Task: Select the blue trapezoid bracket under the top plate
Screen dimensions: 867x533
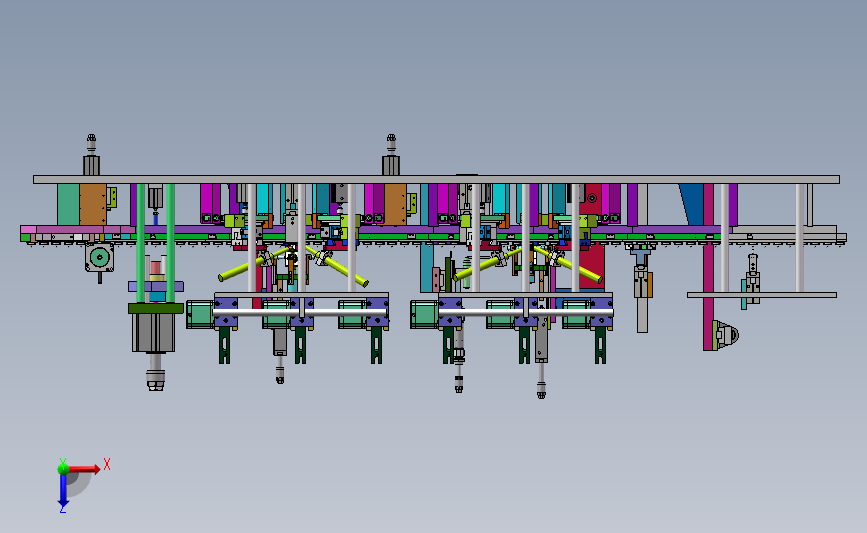Action: click(x=692, y=205)
